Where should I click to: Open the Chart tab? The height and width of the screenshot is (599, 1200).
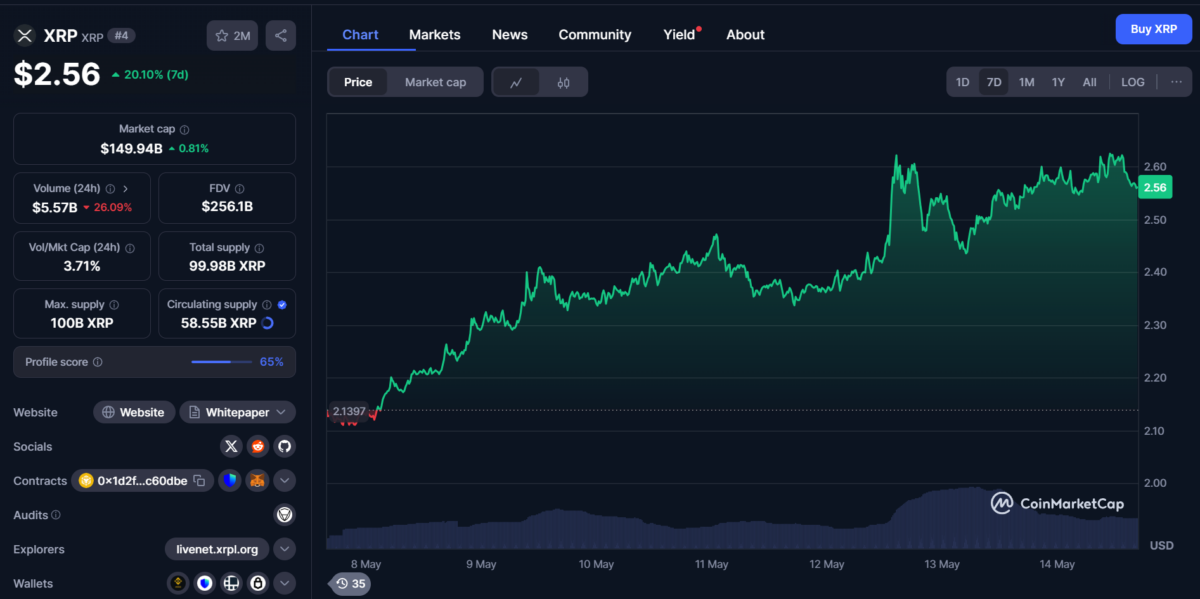[x=360, y=34]
